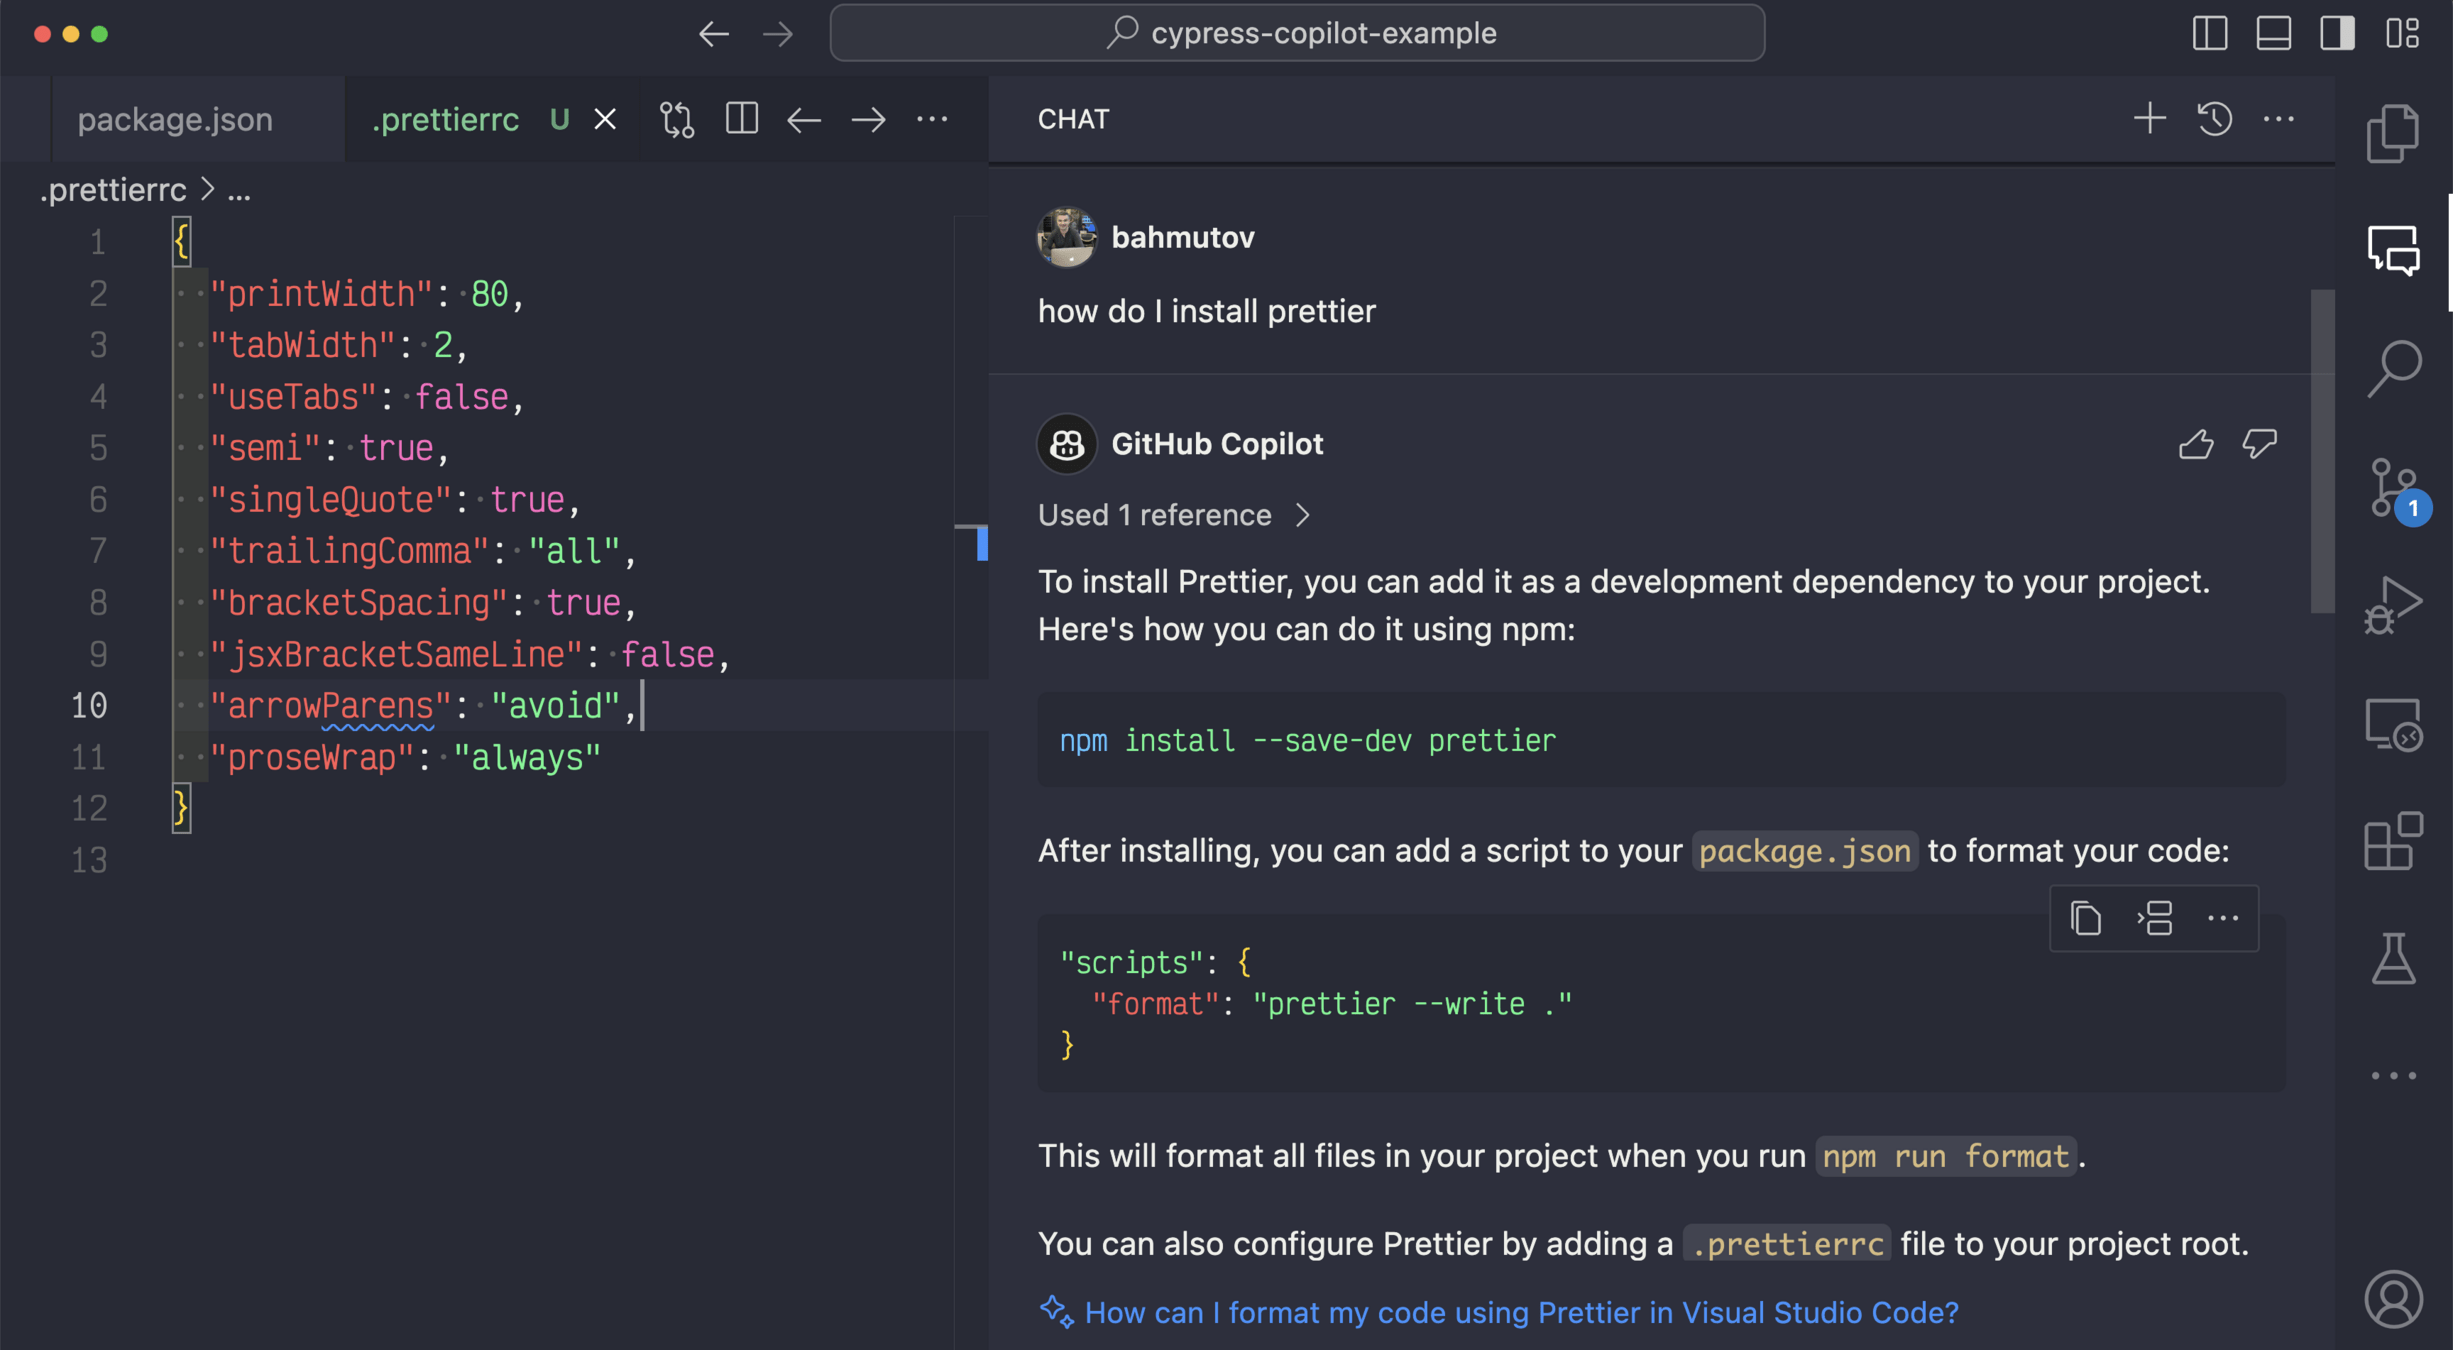Select the .prettierrc editor tab
The image size is (2453, 1350).
point(445,119)
